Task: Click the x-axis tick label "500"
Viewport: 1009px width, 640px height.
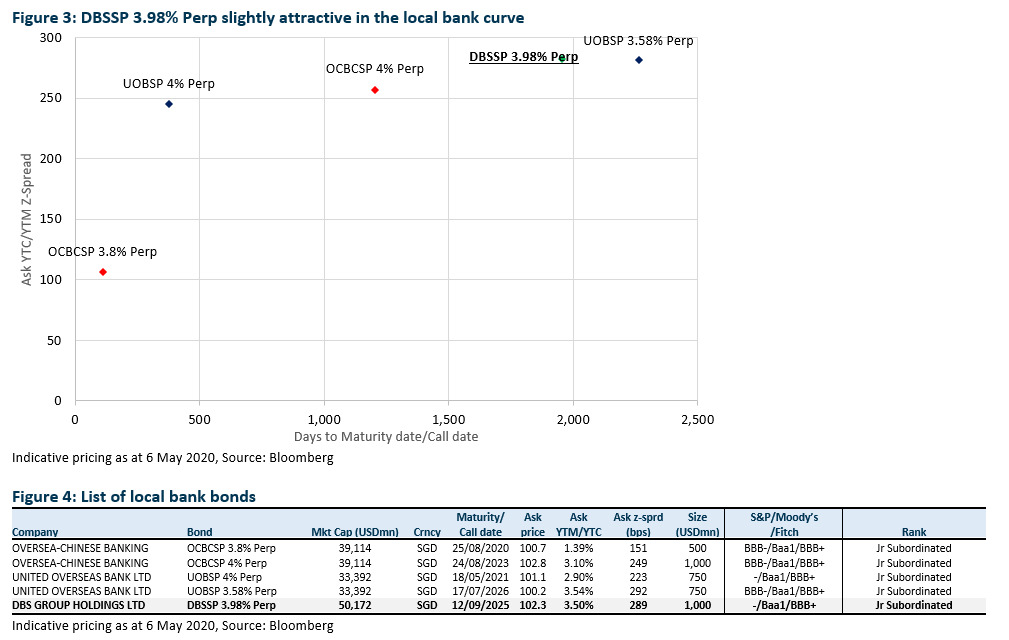Action: (x=199, y=420)
